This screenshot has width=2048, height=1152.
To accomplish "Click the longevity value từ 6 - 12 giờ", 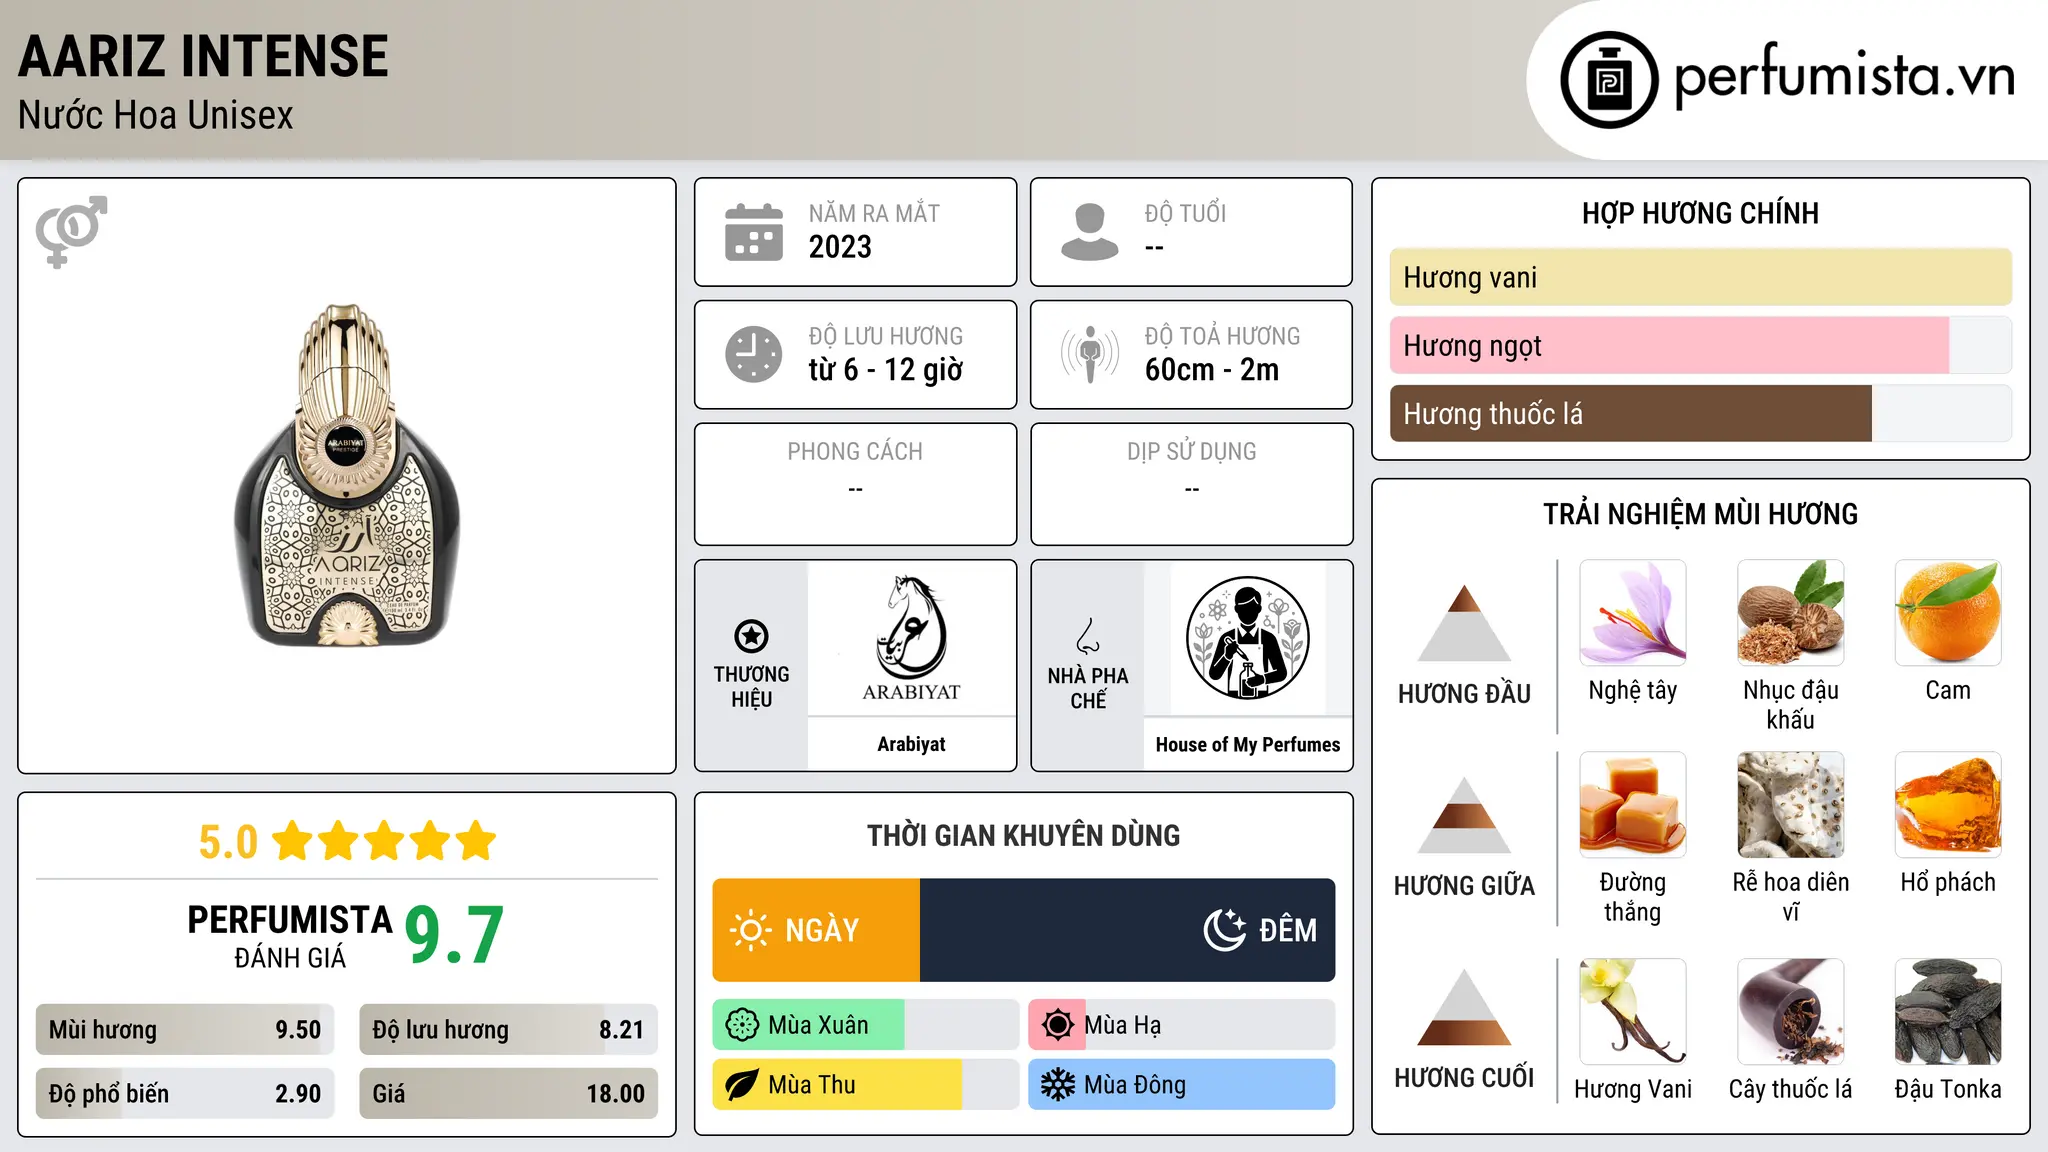I will (x=886, y=370).
